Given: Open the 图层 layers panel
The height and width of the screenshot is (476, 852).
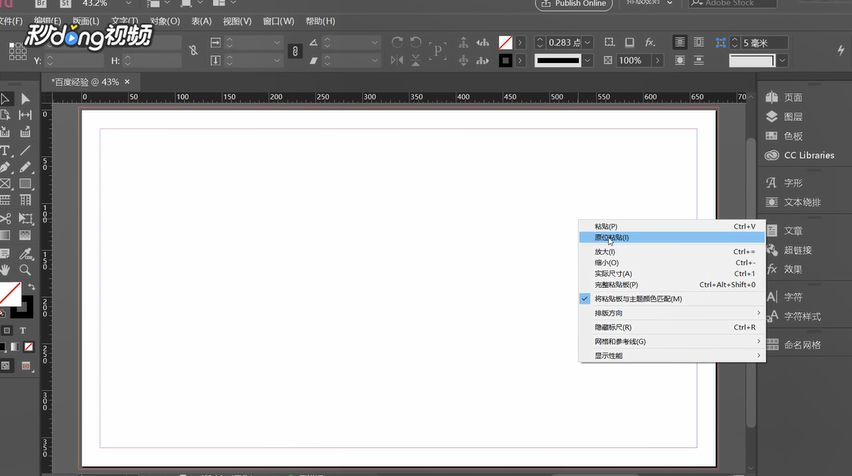Looking at the screenshot, I should (x=786, y=117).
